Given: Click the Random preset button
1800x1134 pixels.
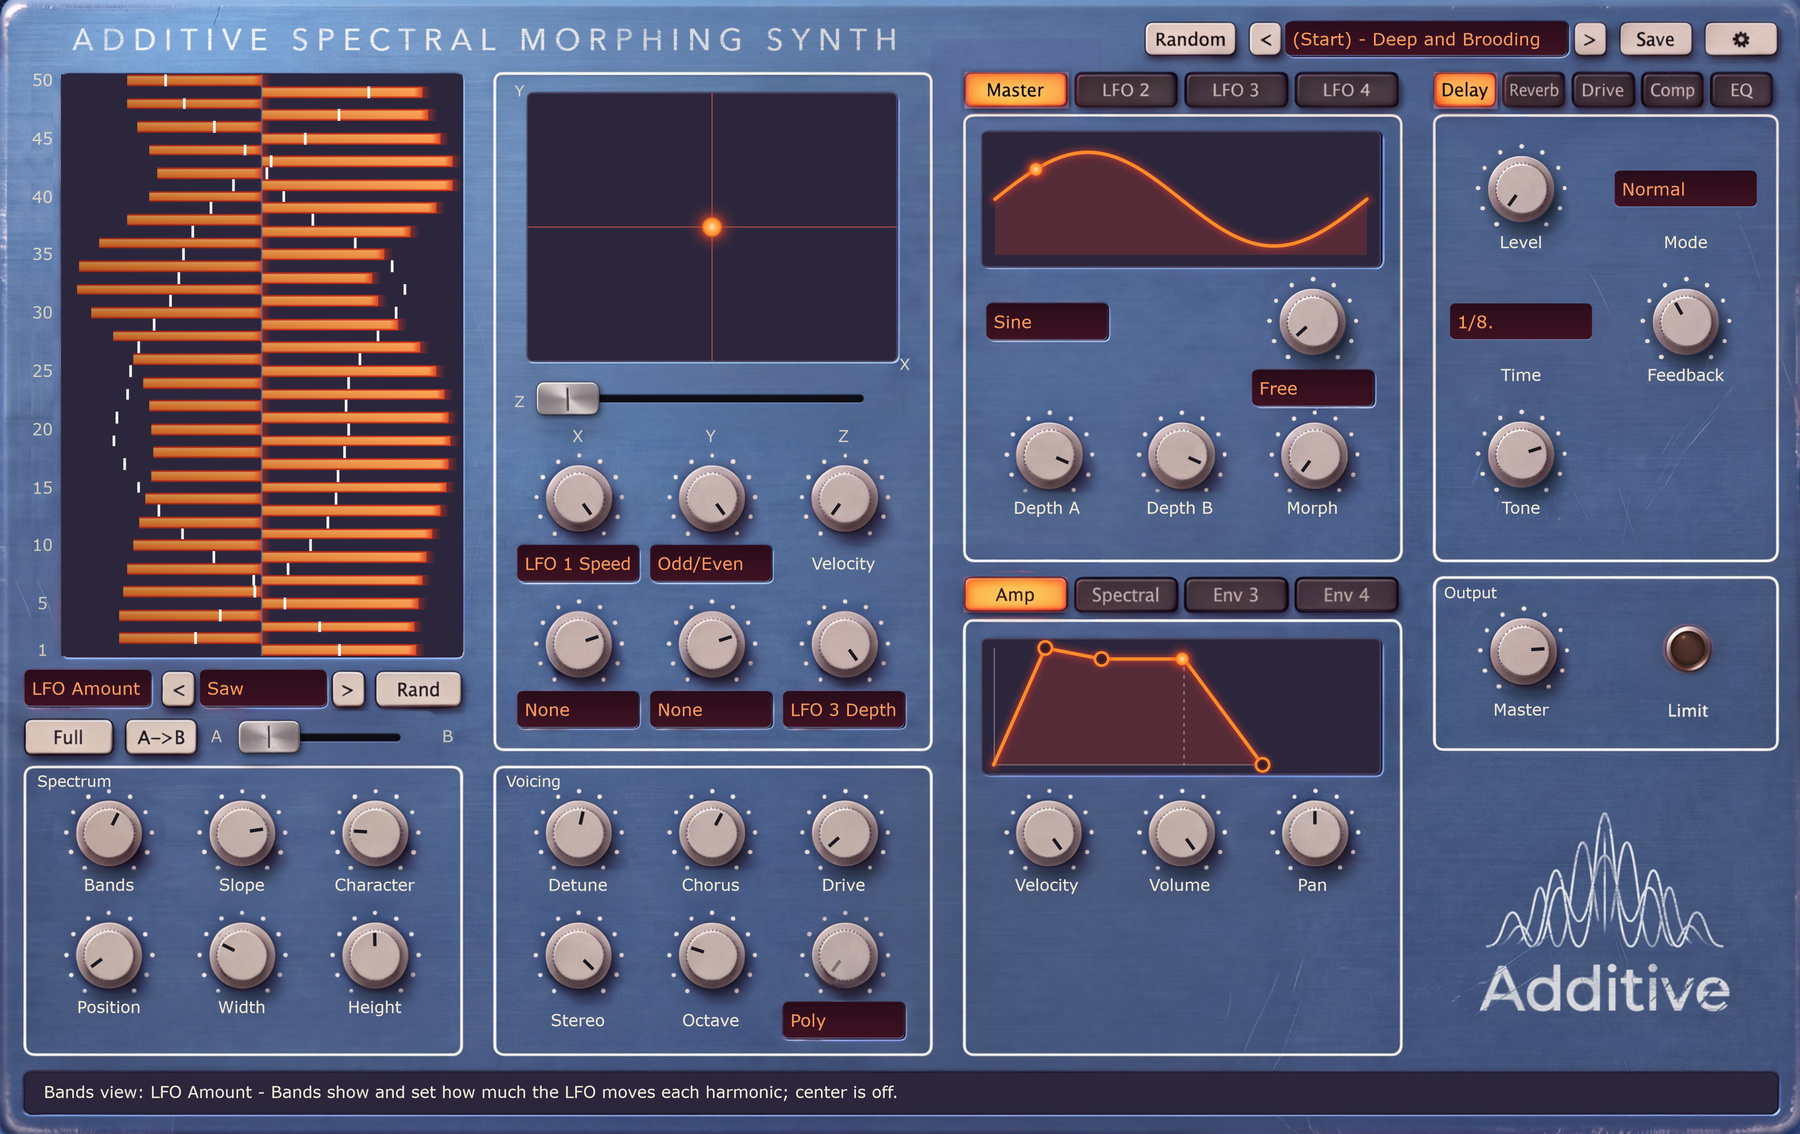Looking at the screenshot, I should [x=1190, y=39].
